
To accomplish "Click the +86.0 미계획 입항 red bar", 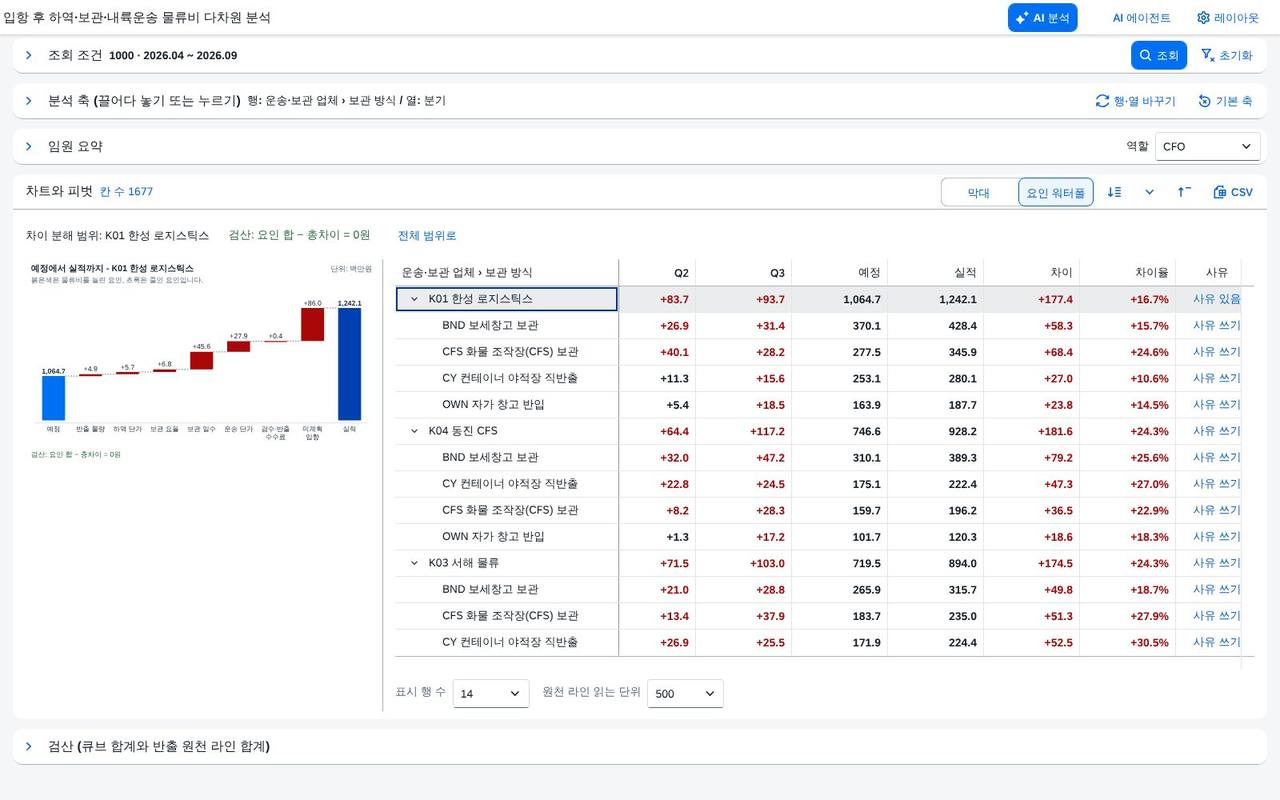I will click(x=312, y=324).
